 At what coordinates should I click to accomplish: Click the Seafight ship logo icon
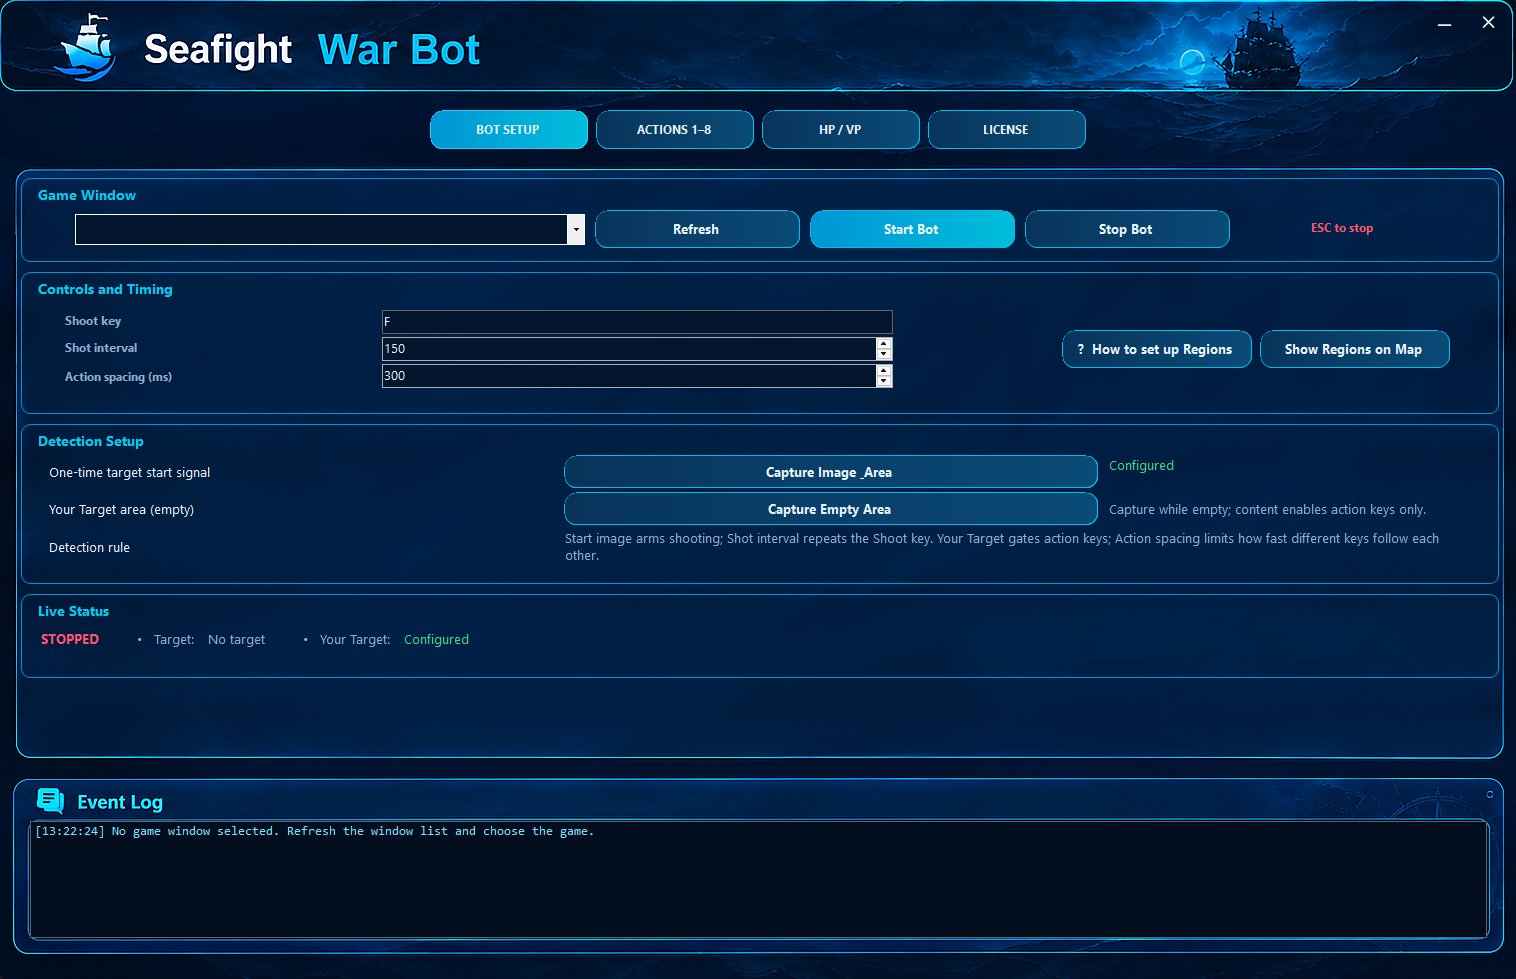point(88,47)
